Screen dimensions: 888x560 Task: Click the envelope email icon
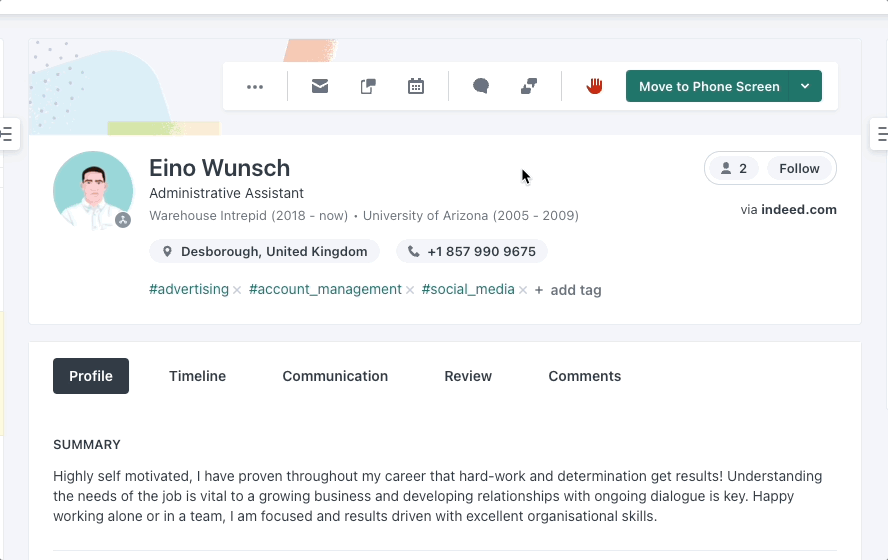click(320, 87)
